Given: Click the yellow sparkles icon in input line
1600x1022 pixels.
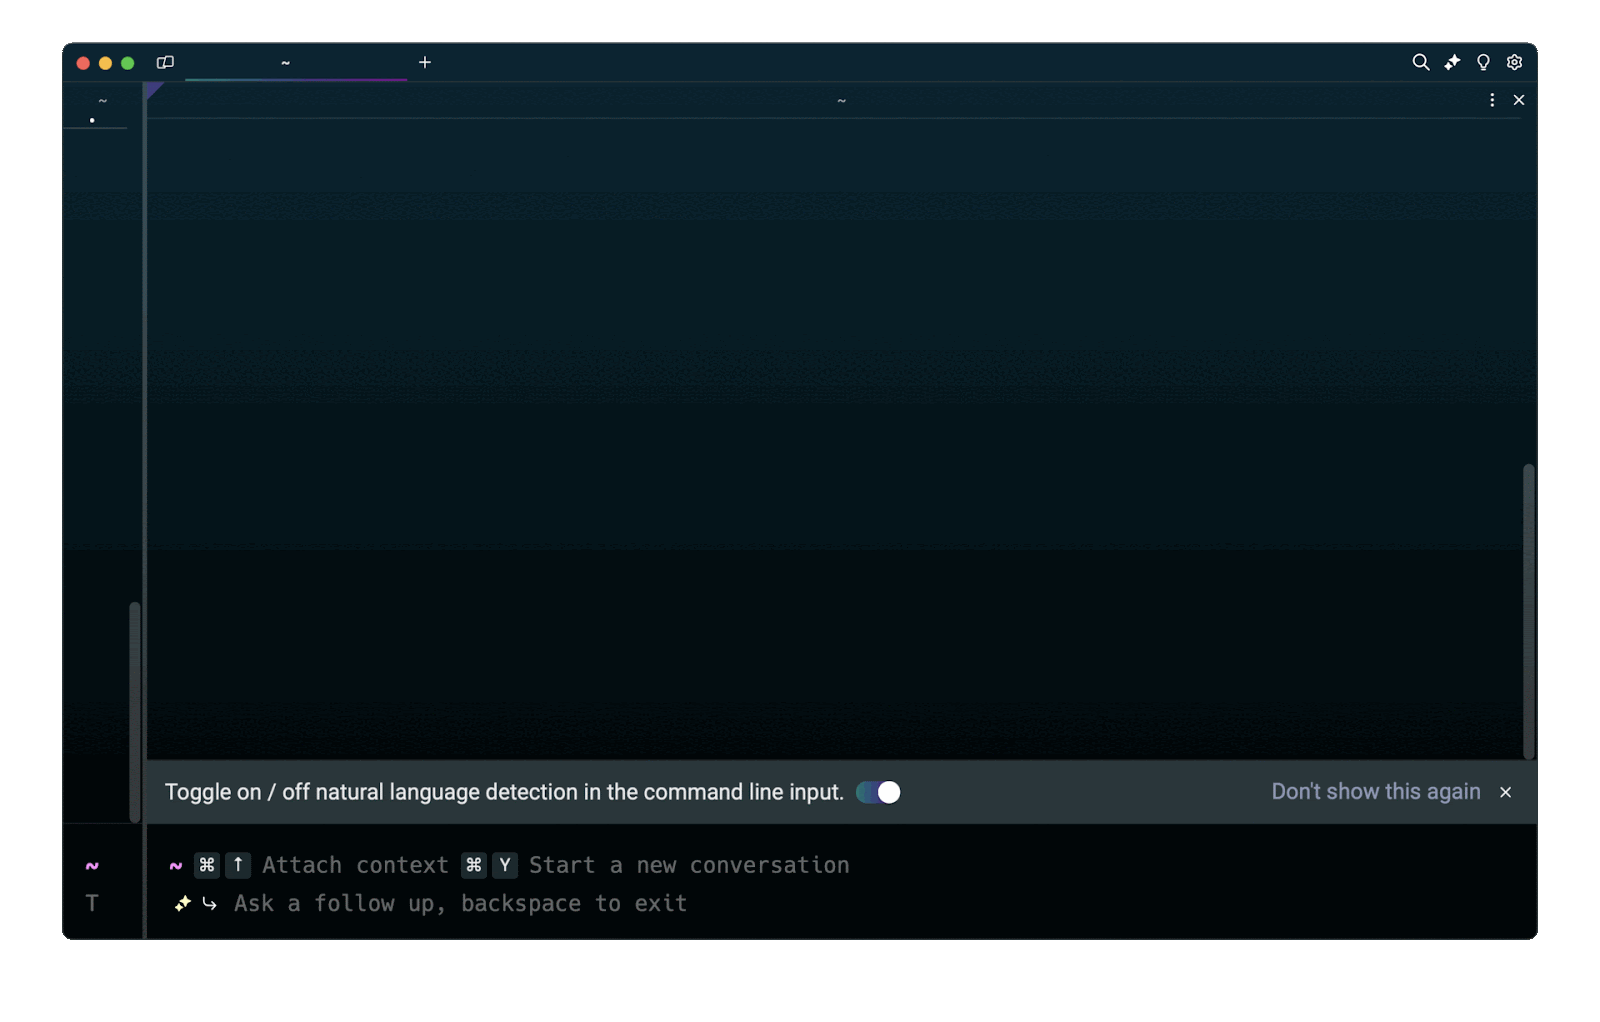Looking at the screenshot, I should [182, 903].
